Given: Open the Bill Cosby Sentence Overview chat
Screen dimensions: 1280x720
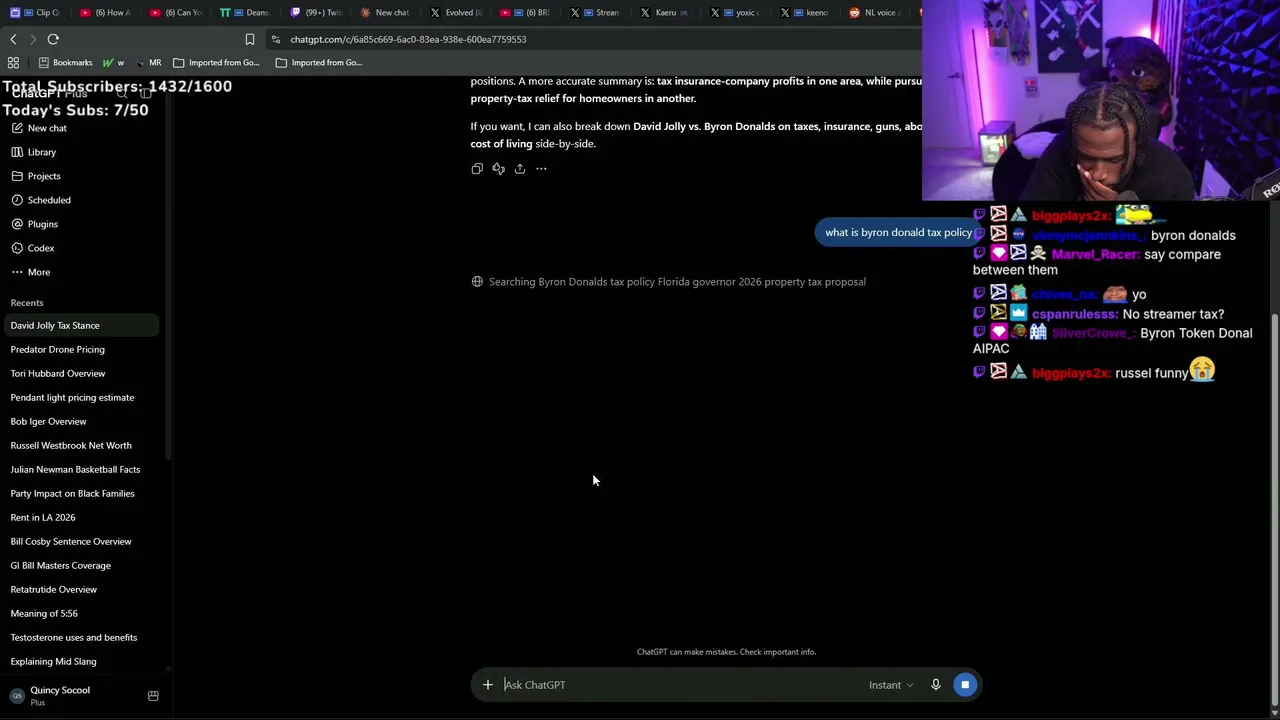Looking at the screenshot, I should click(x=80, y=541).
